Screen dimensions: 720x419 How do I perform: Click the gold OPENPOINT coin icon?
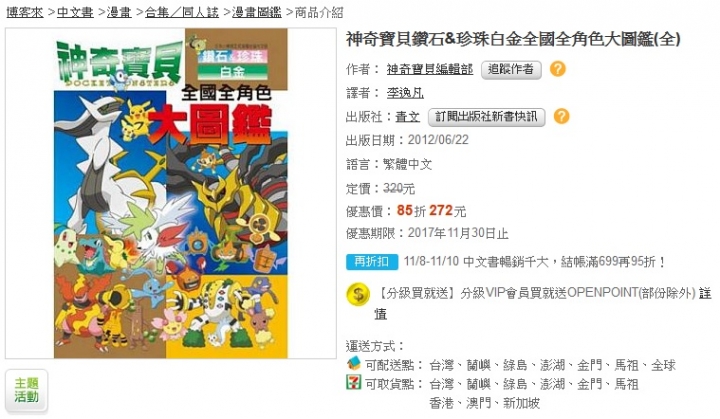[x=358, y=294]
